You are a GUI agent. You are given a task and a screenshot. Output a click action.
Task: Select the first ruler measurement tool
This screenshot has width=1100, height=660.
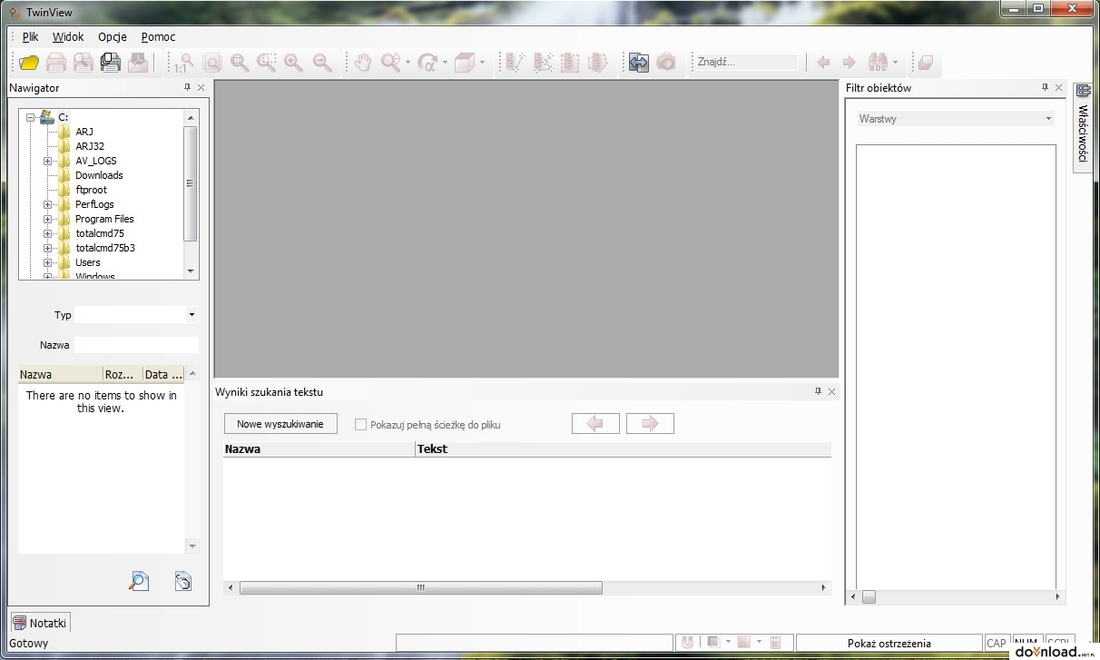[x=514, y=62]
